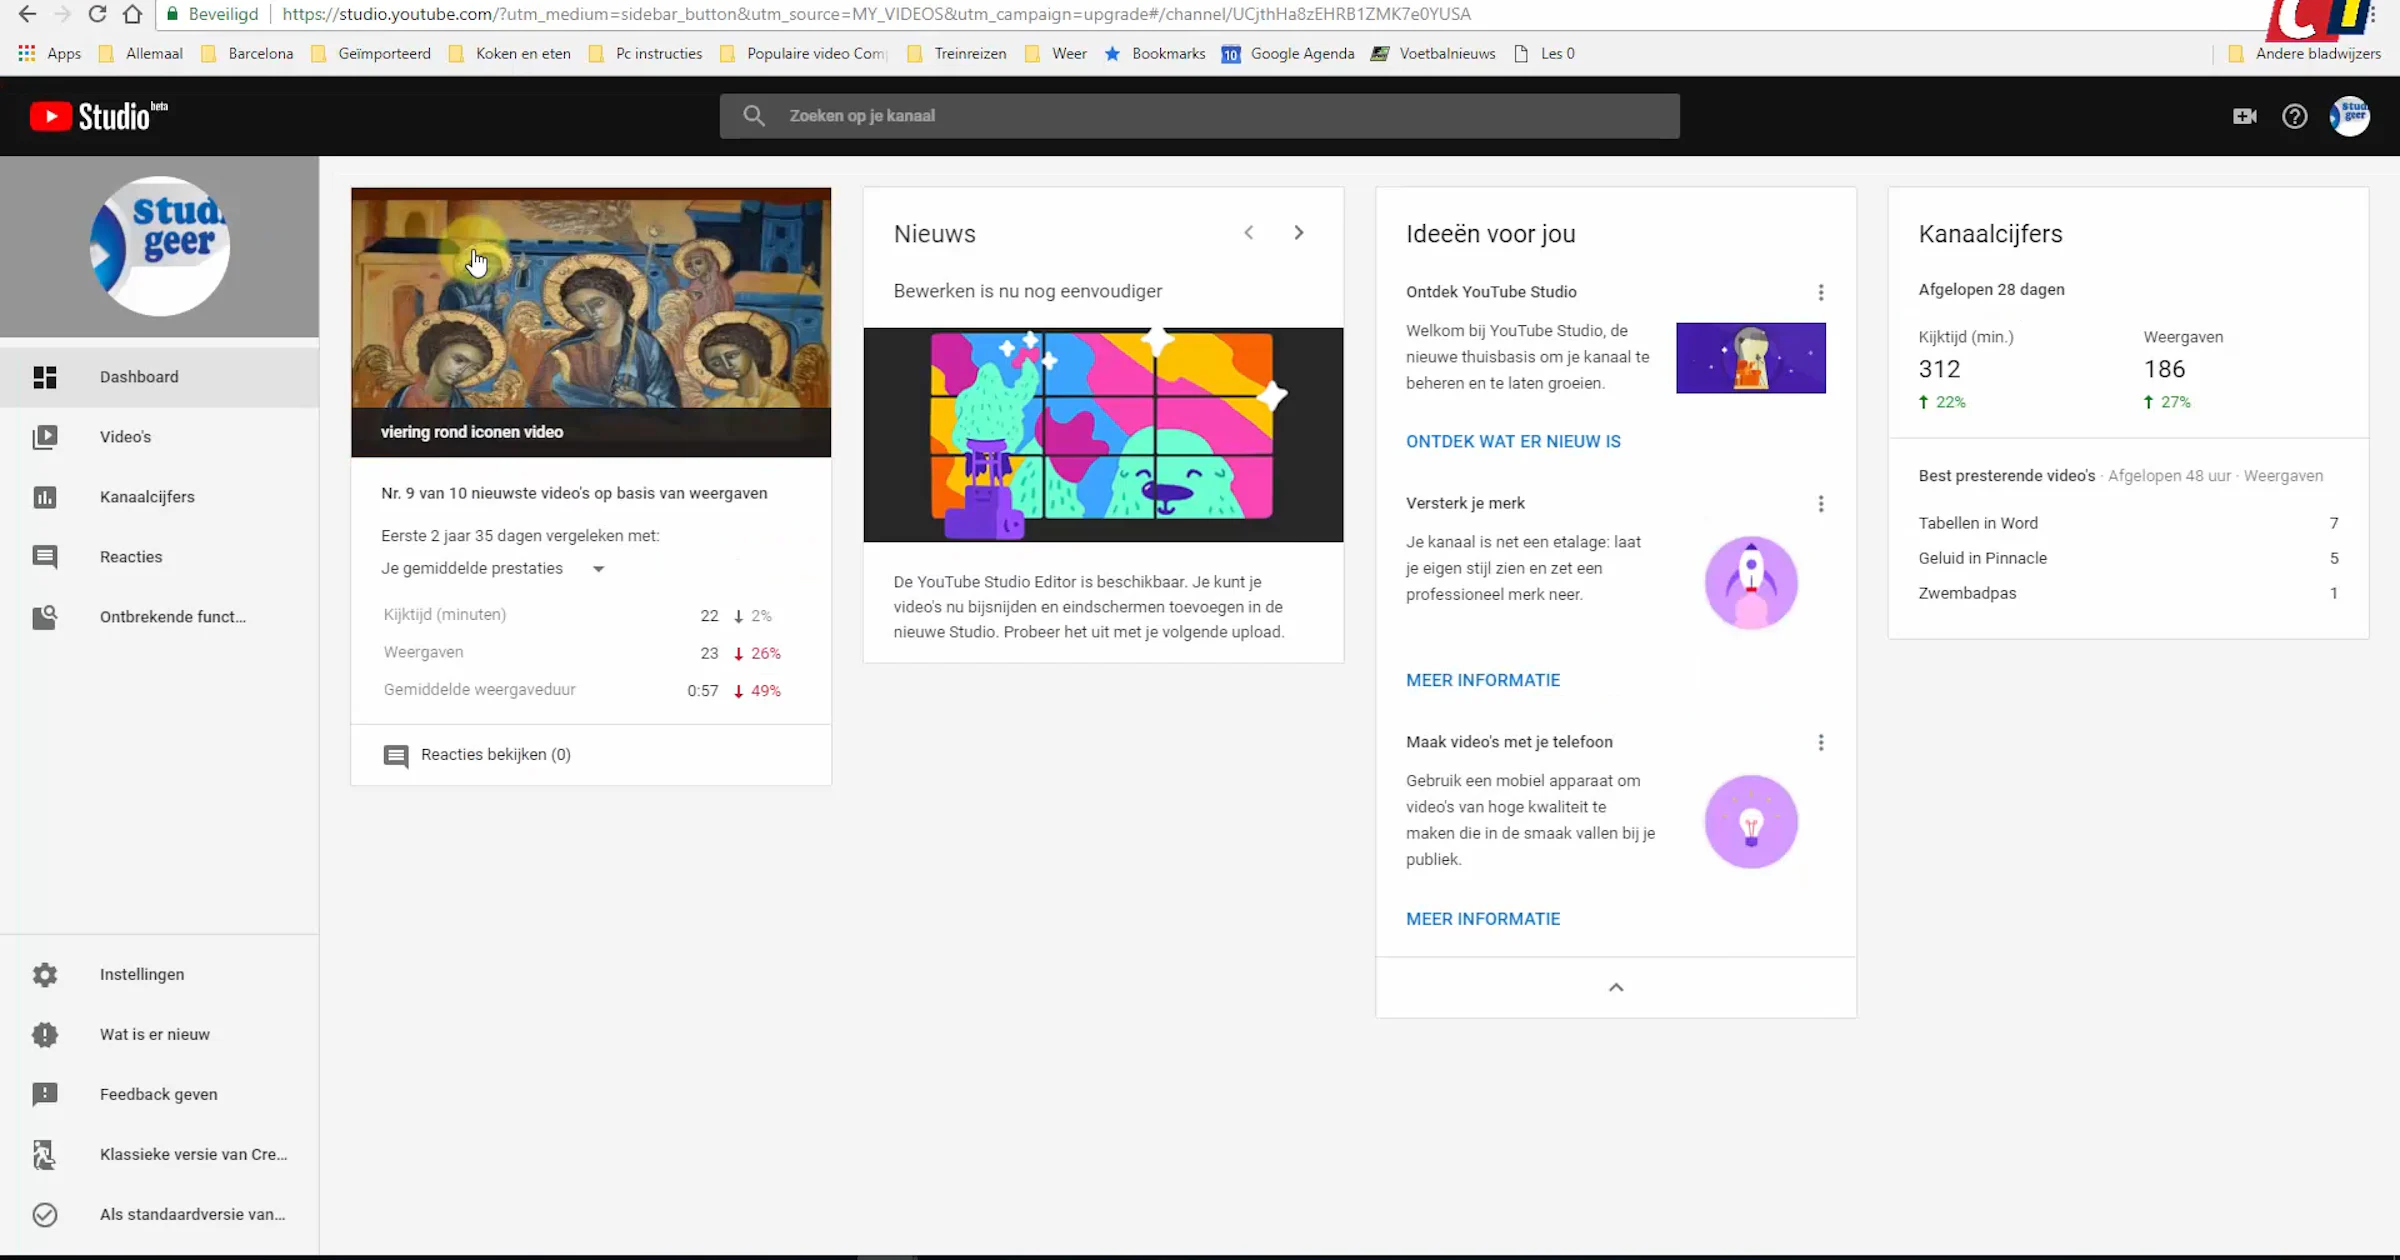Open the Weer bookmarks folder
2400x1260 pixels.
tap(1056, 53)
